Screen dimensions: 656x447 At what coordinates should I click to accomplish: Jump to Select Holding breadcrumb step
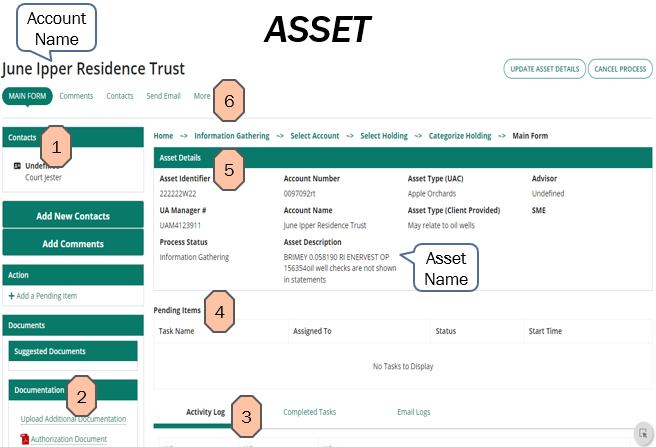pos(384,136)
